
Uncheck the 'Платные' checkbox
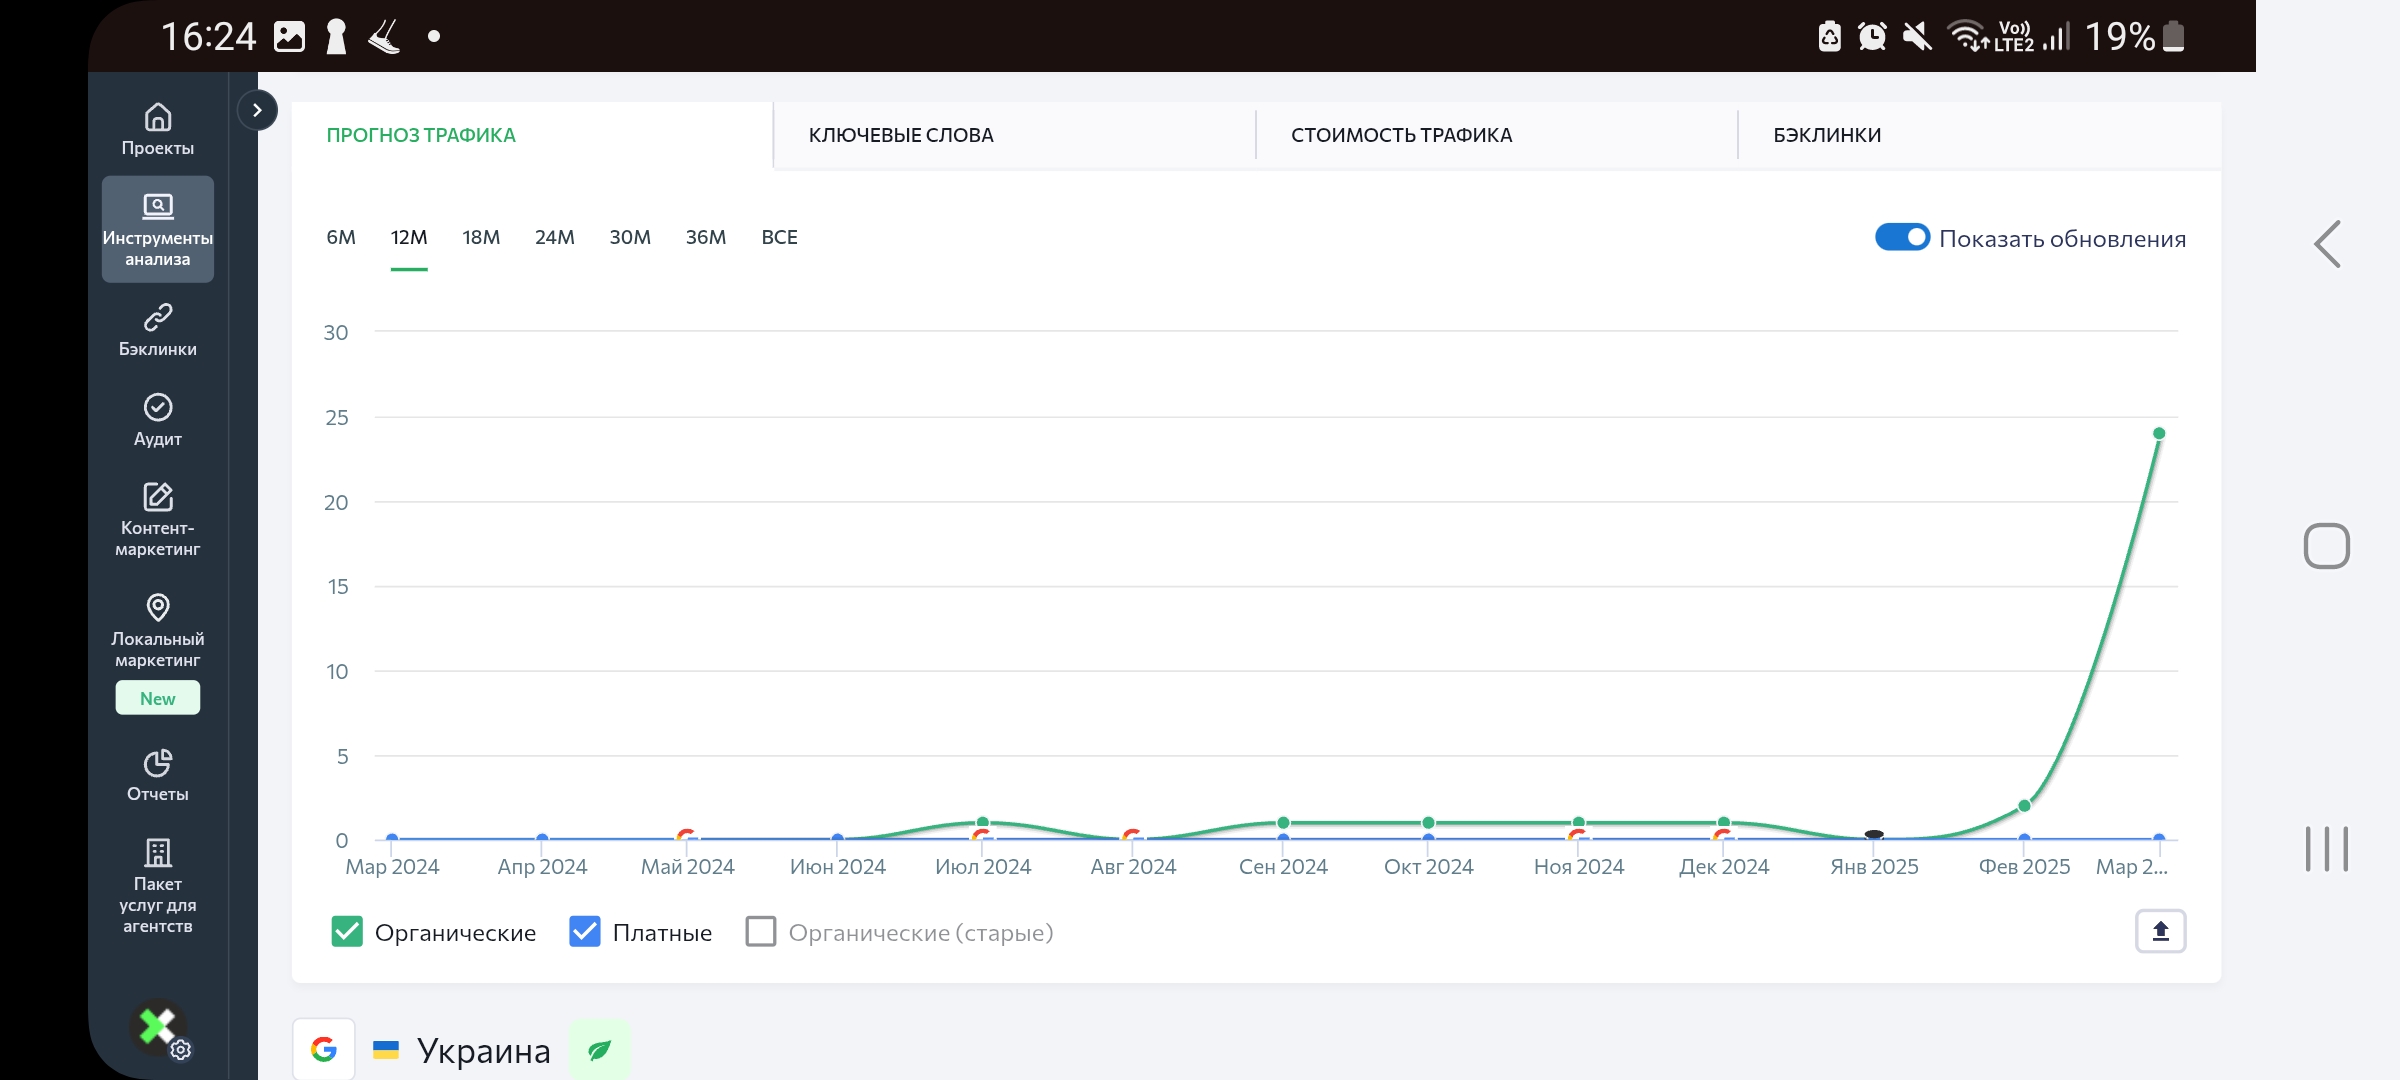(x=585, y=932)
